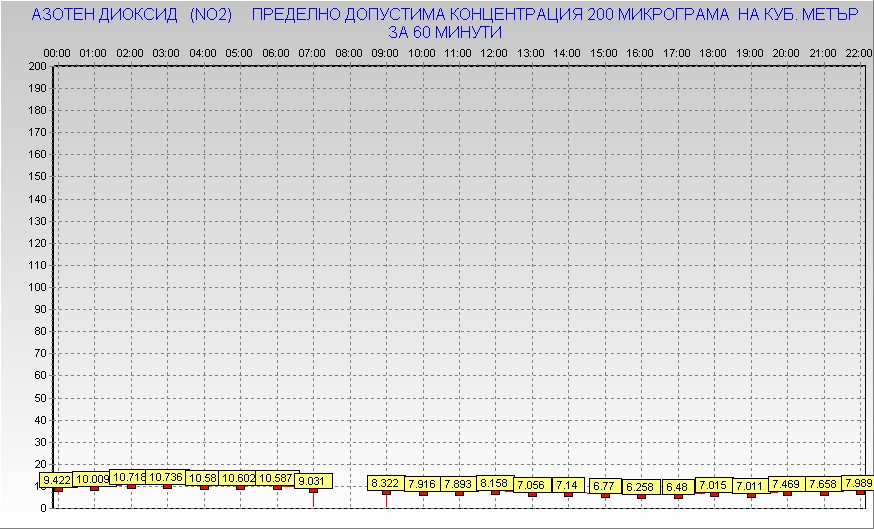874x529 pixels.
Task: Click the 6.258 value label
Action: (x=641, y=487)
